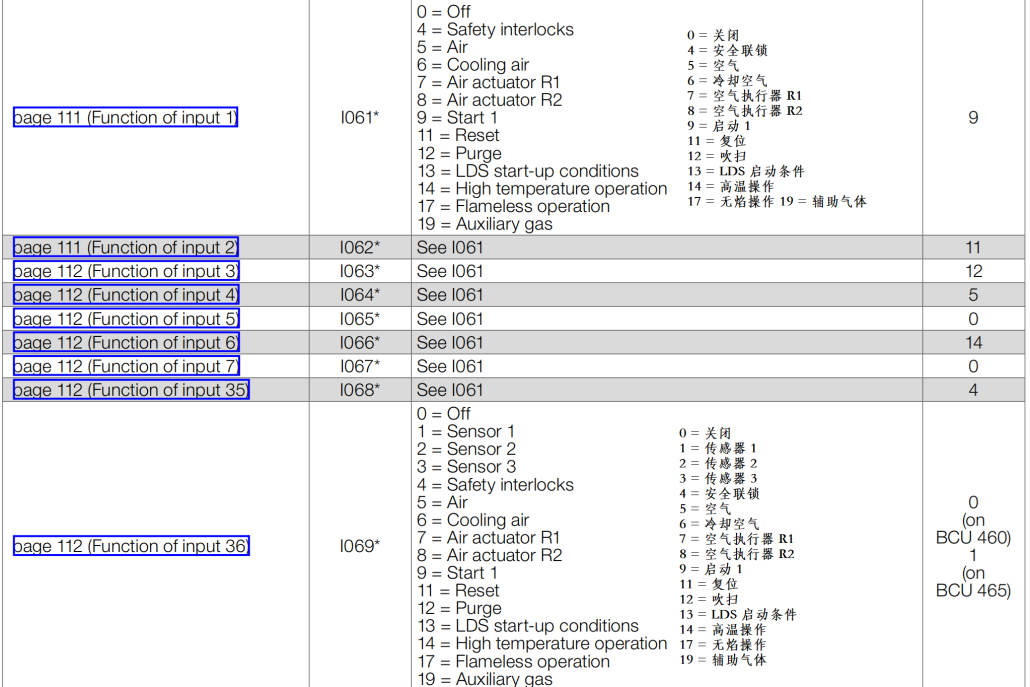The image size is (1030, 687).
Task: Jump to the 'Function of input 7' link
Action: click(125, 366)
